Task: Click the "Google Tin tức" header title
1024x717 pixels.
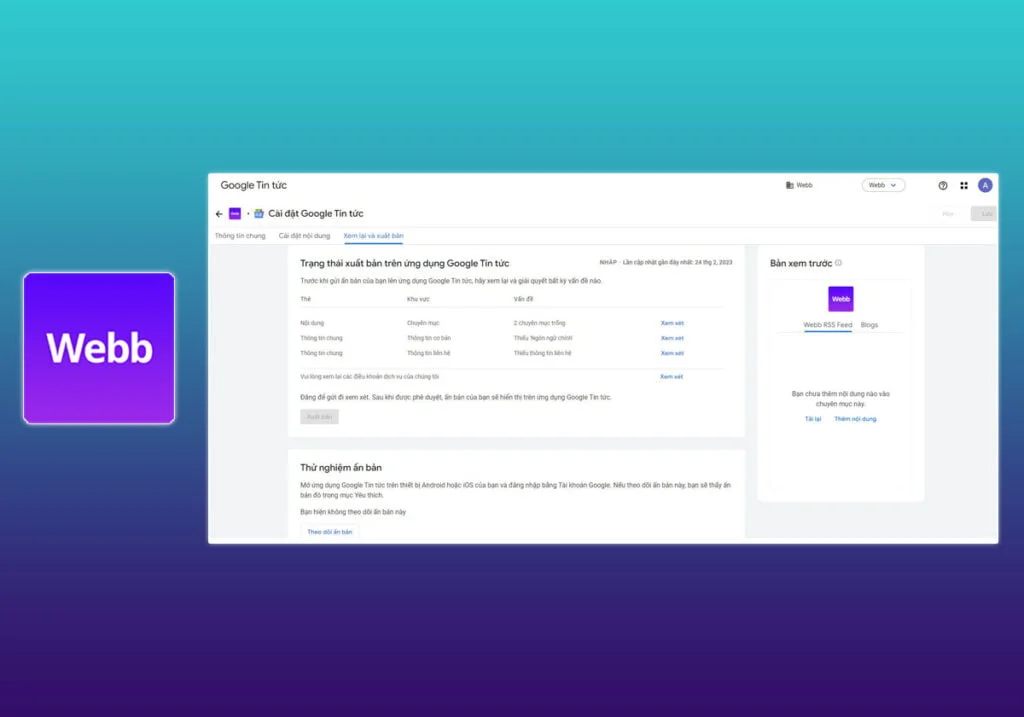Action: pyautogui.click(x=253, y=185)
